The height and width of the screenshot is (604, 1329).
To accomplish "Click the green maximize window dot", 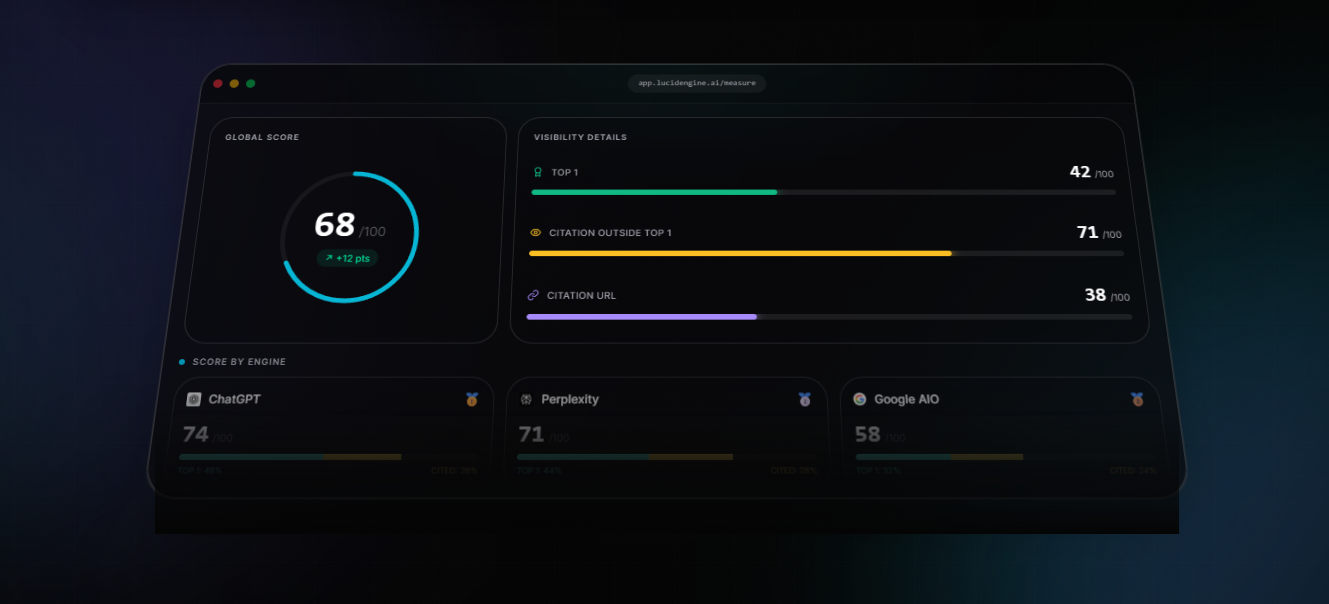I will (x=250, y=83).
